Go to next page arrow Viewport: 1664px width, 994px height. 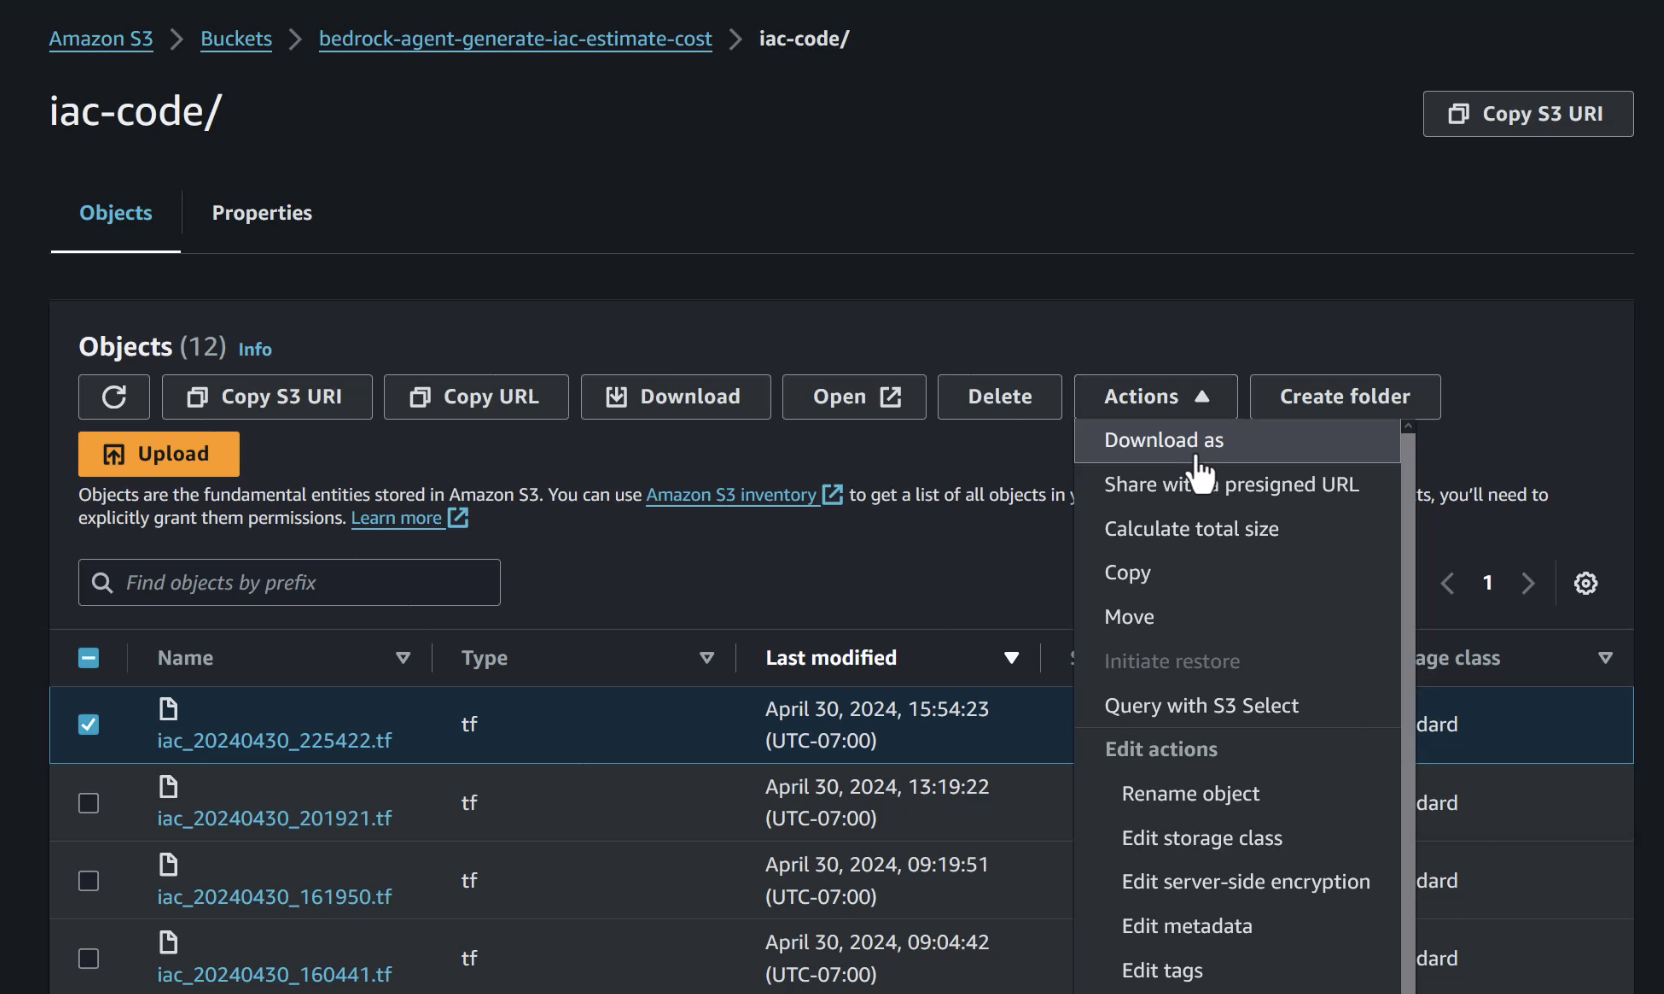tap(1527, 583)
